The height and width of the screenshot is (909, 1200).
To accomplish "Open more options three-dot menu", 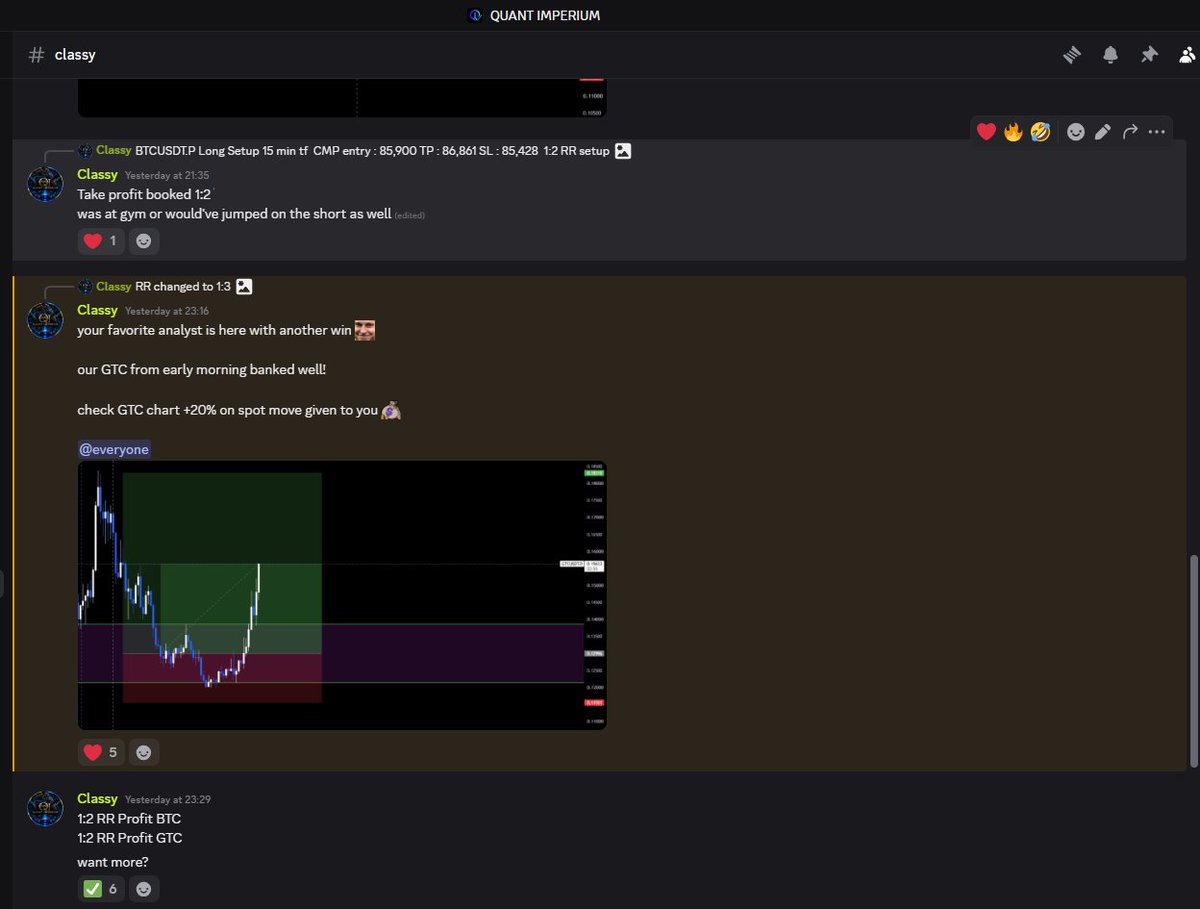I will tap(1157, 131).
